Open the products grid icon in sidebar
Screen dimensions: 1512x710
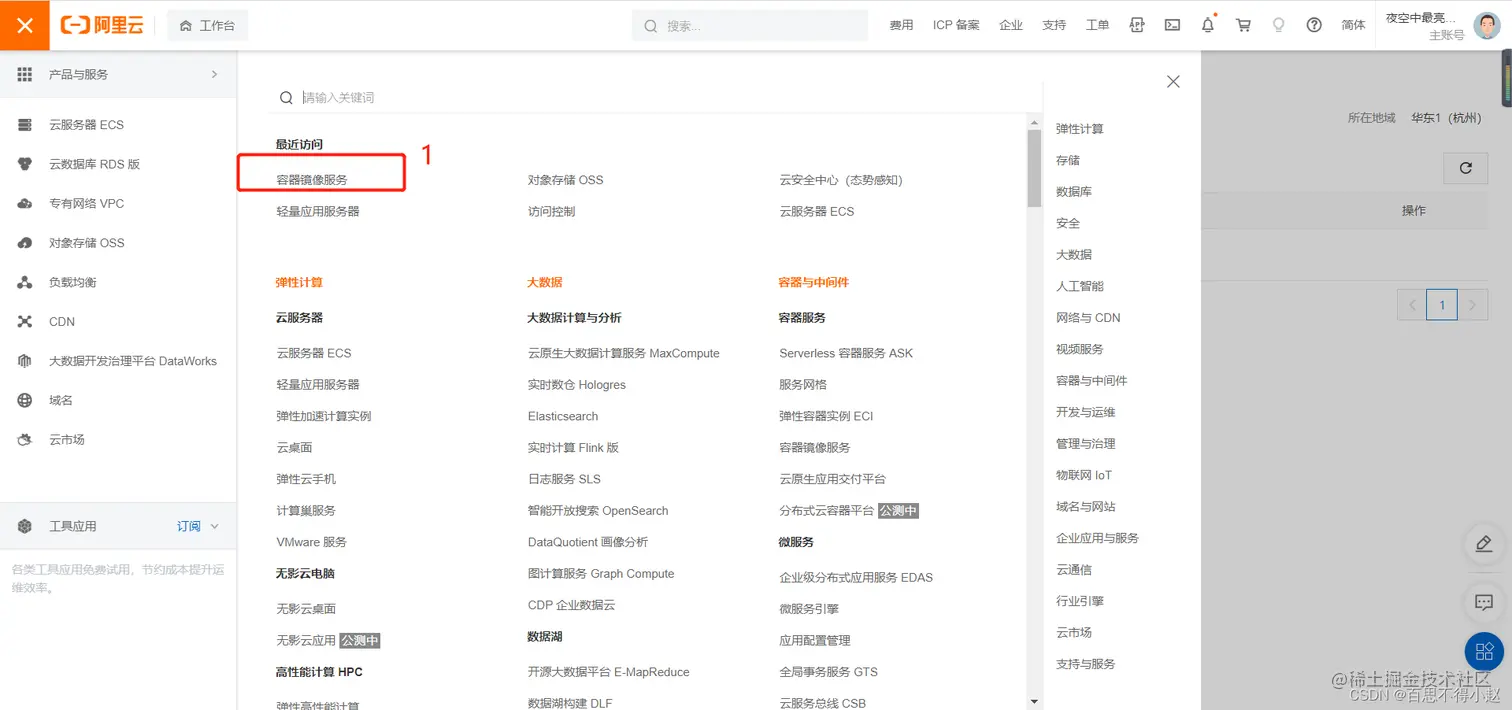click(x=24, y=73)
